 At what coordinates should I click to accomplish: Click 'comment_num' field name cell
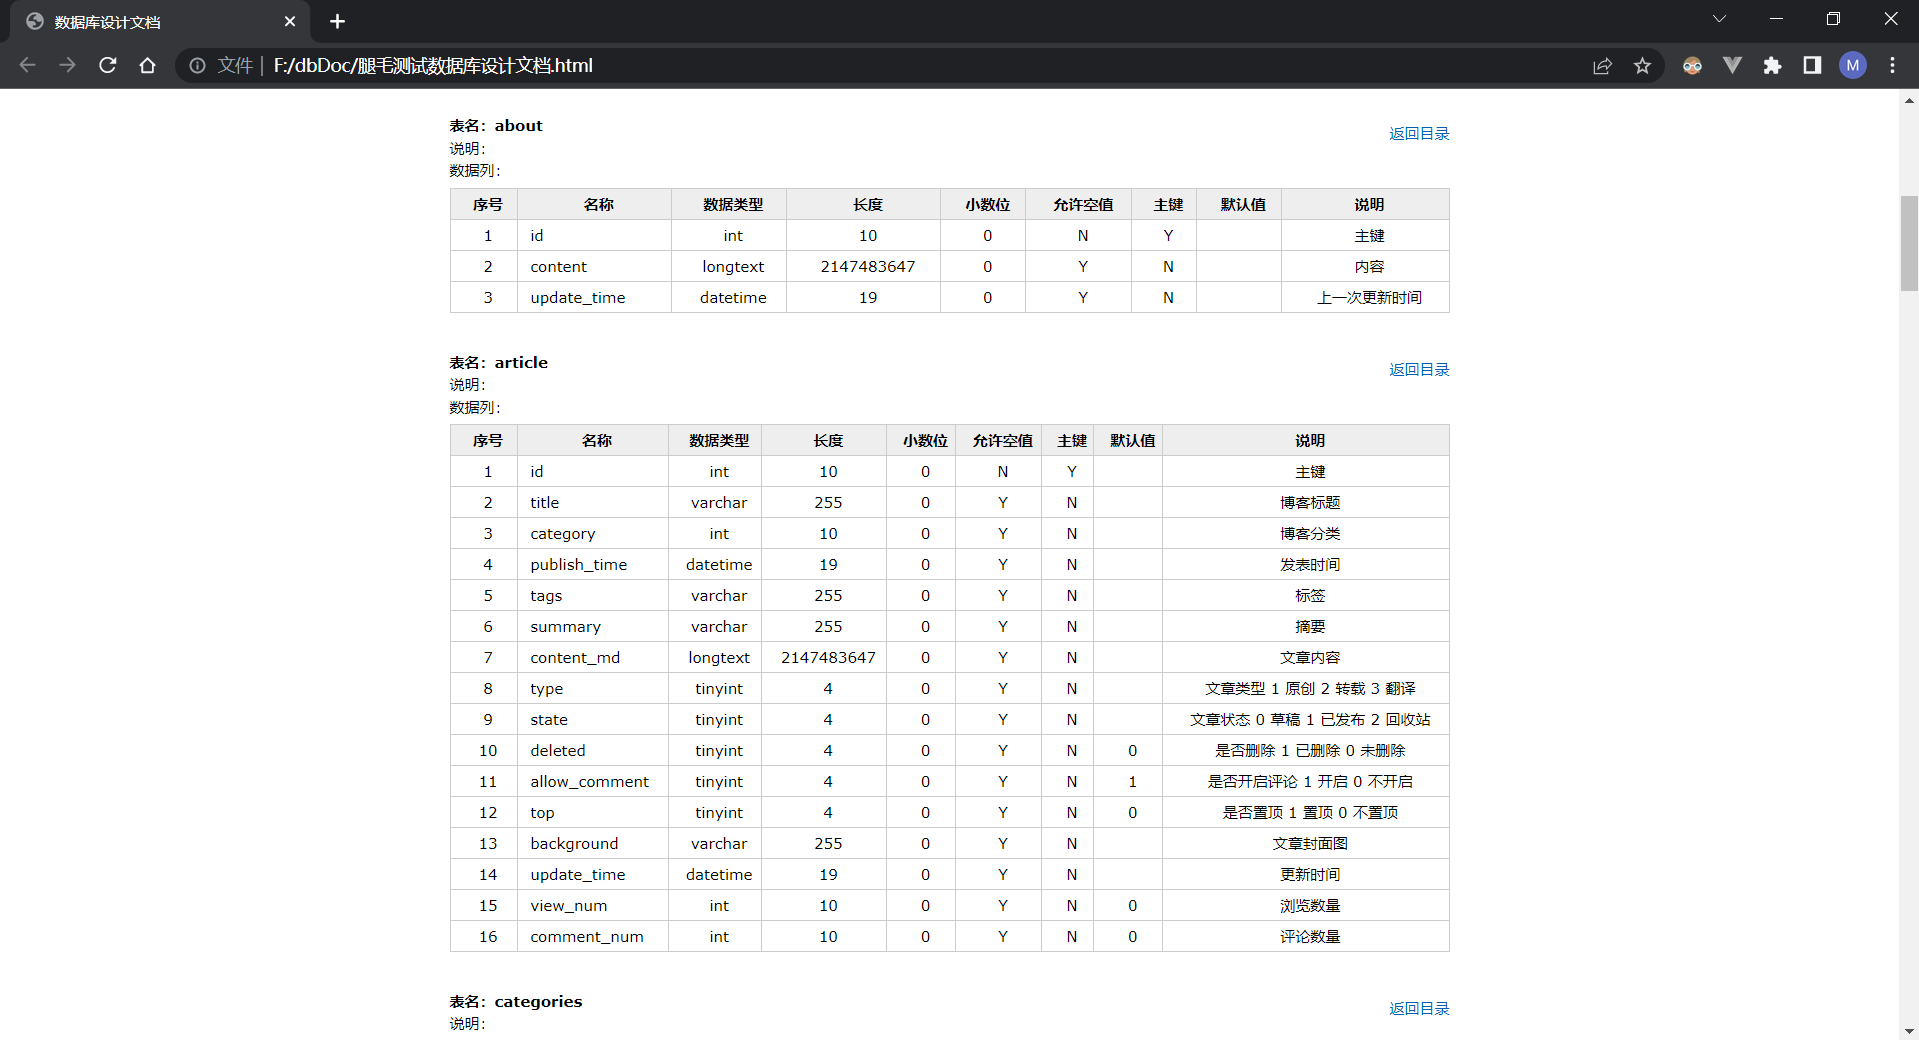(593, 936)
